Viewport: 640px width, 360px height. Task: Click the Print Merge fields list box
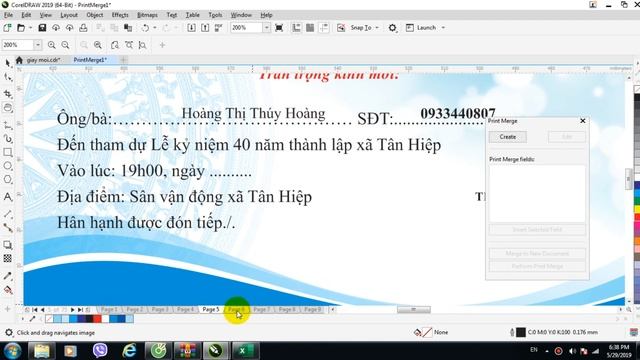click(537, 193)
